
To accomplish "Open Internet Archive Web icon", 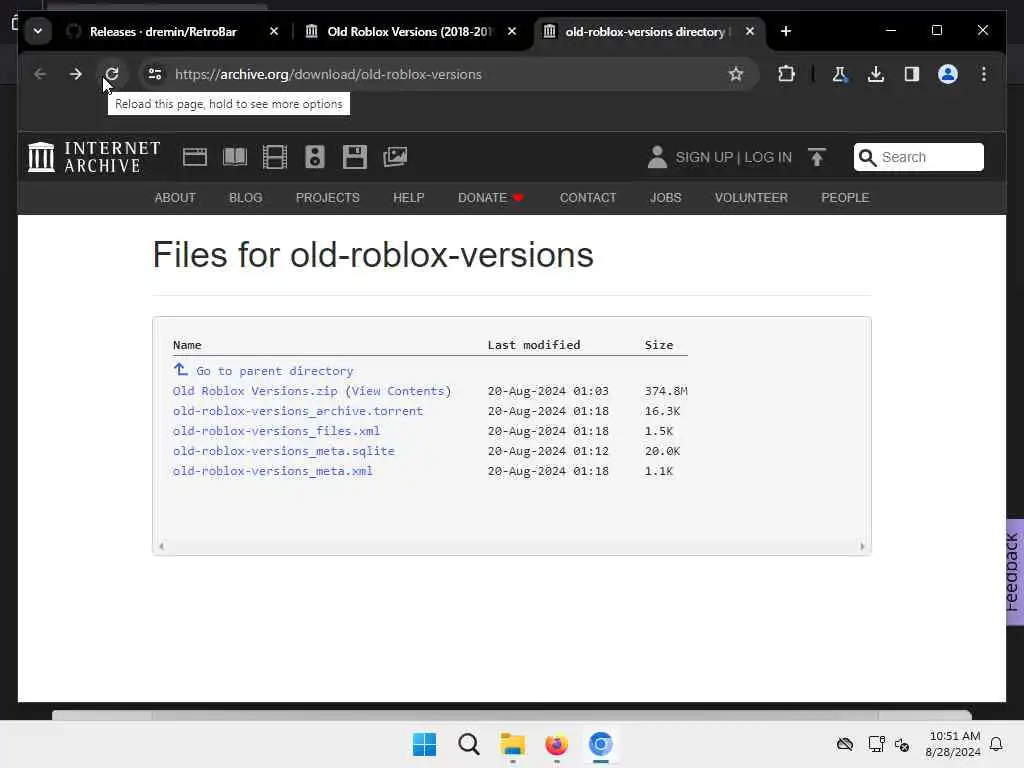I will pos(195,157).
